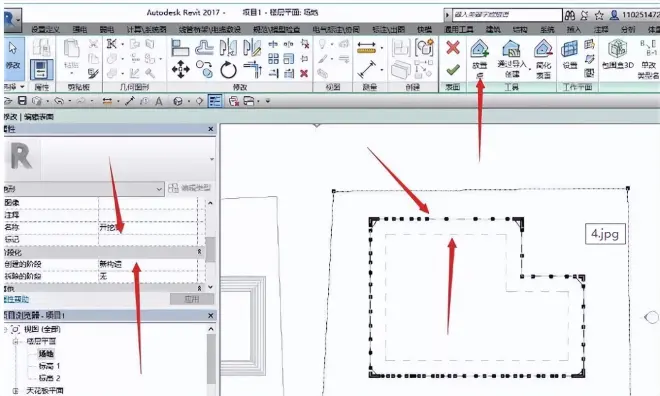Open the properties help link
This screenshot has width=660, height=396.
(x=16, y=299)
